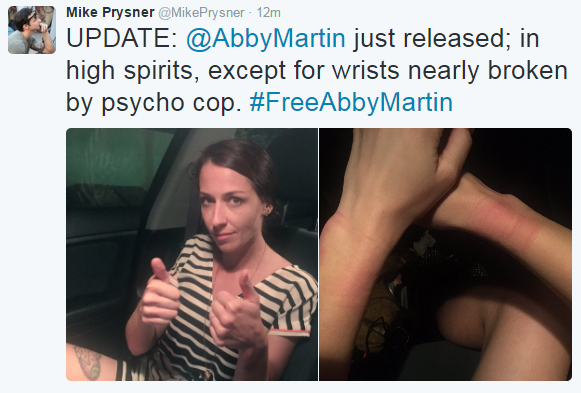Click the 12m tweet timestamp

pos(269,13)
